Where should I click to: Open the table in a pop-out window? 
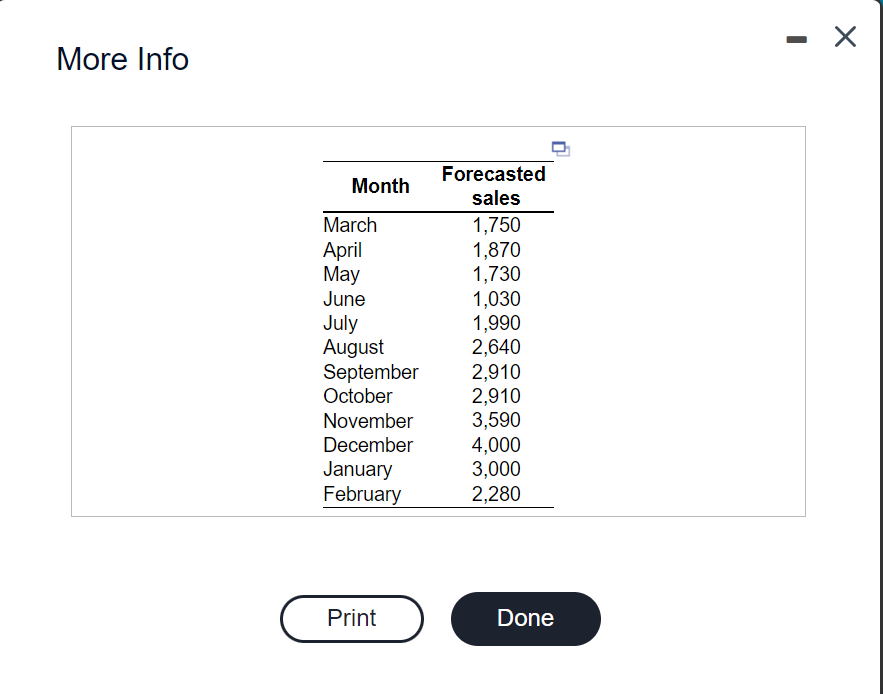point(560,148)
